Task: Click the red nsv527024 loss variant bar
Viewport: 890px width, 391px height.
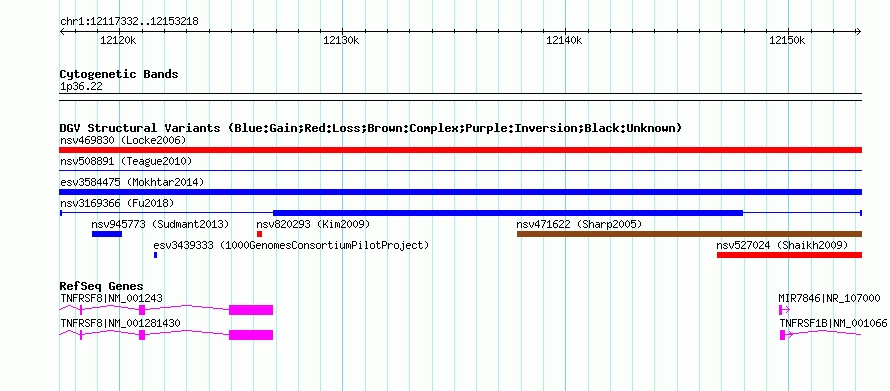Action: point(790,255)
